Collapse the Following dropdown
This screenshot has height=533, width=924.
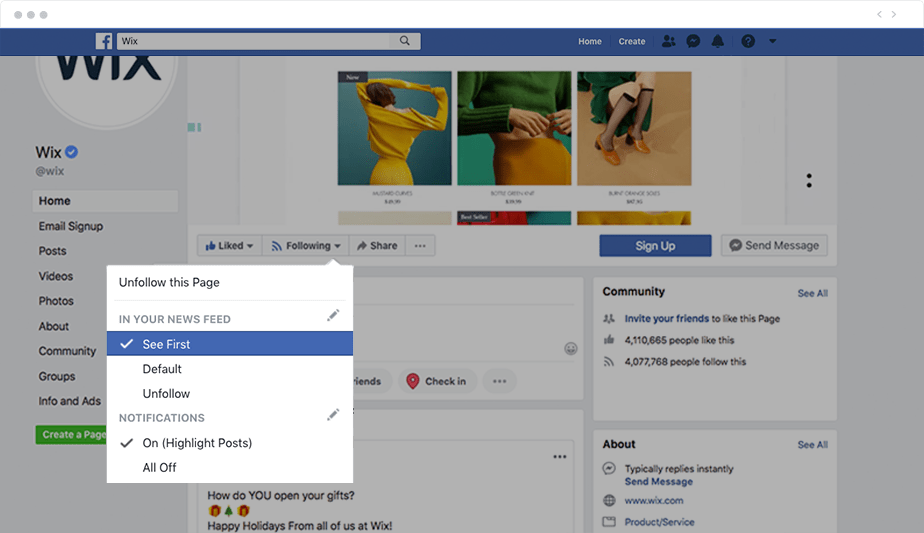tap(306, 246)
